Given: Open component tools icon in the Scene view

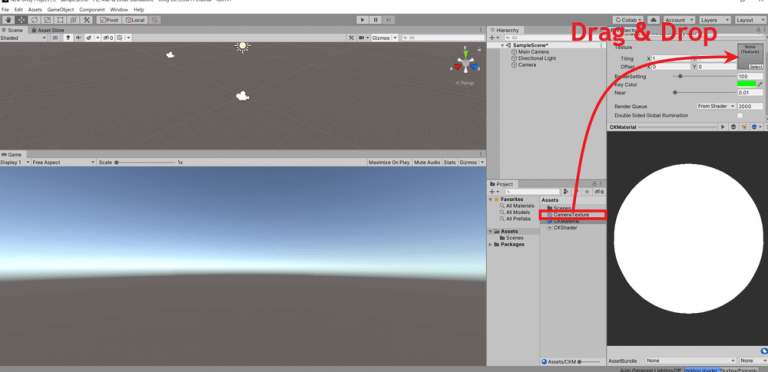Looking at the screenshot, I should click(x=351, y=38).
